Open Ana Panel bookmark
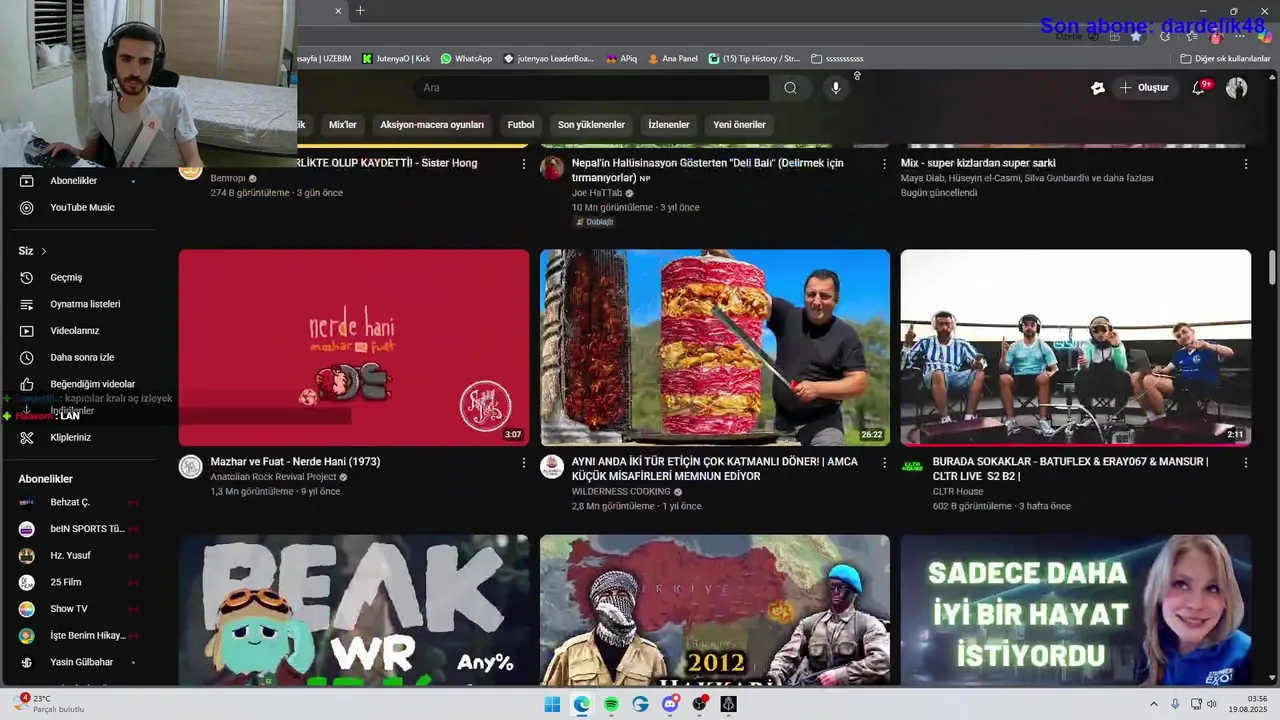 click(x=673, y=59)
